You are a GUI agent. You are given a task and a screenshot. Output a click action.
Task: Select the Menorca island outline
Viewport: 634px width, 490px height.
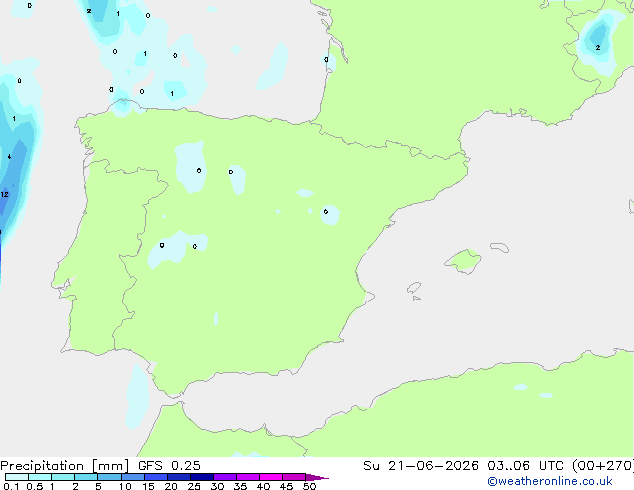point(500,247)
